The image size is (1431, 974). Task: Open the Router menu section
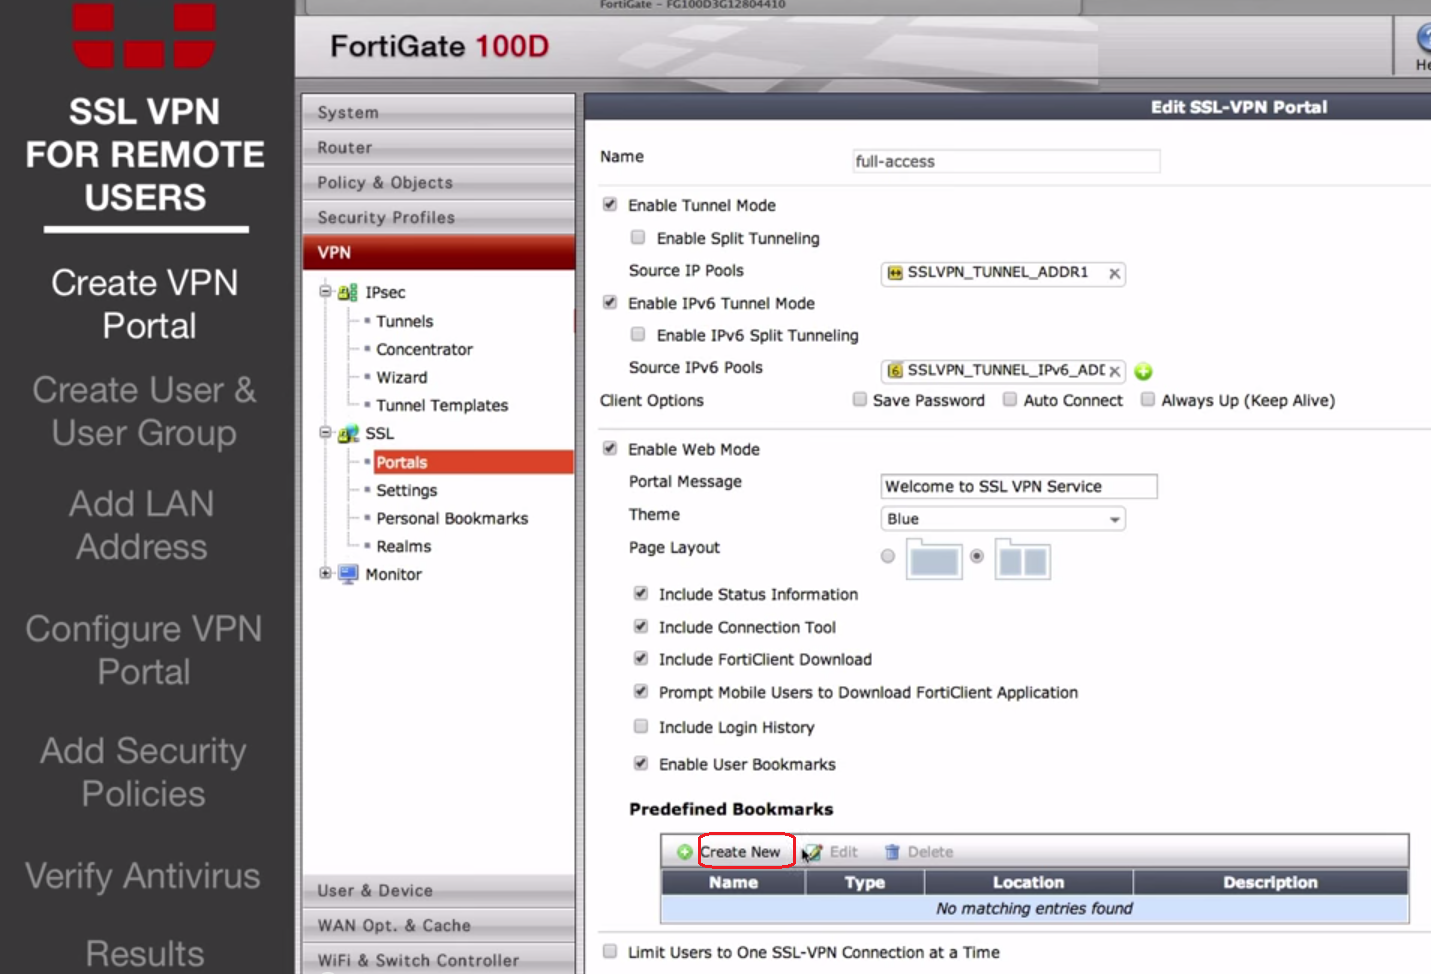tap(439, 148)
